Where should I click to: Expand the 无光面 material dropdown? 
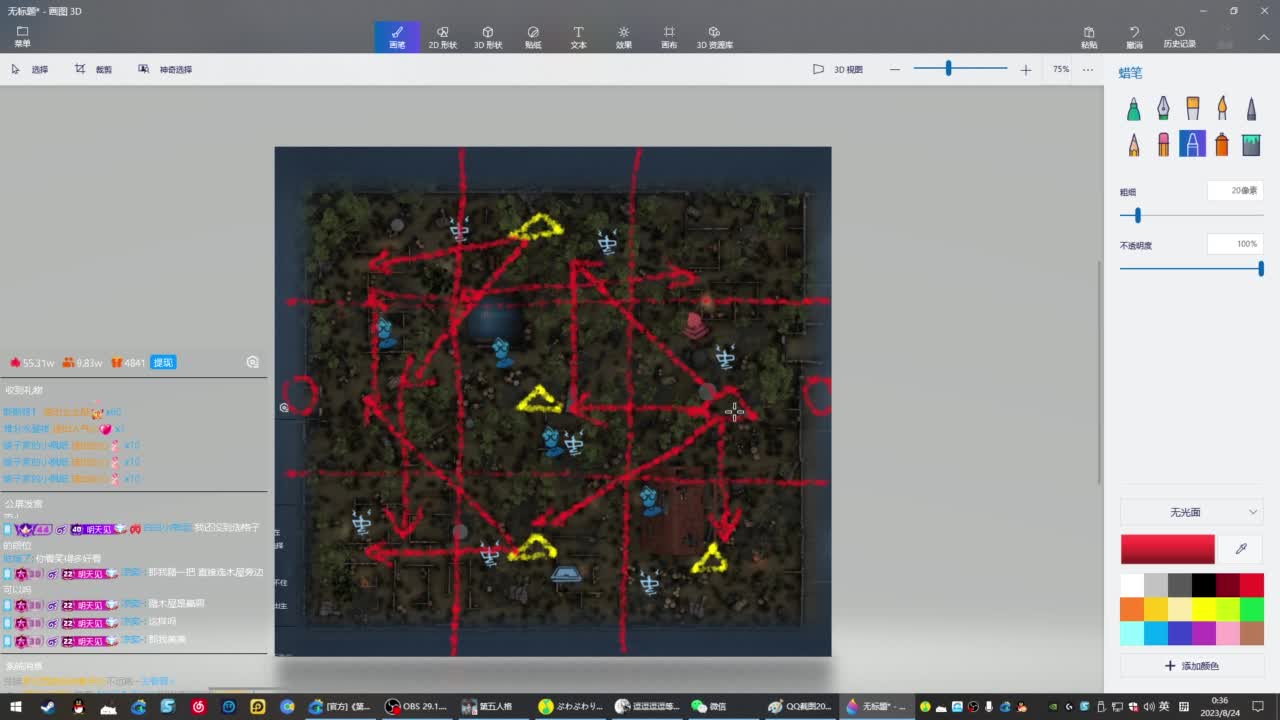pos(1191,512)
